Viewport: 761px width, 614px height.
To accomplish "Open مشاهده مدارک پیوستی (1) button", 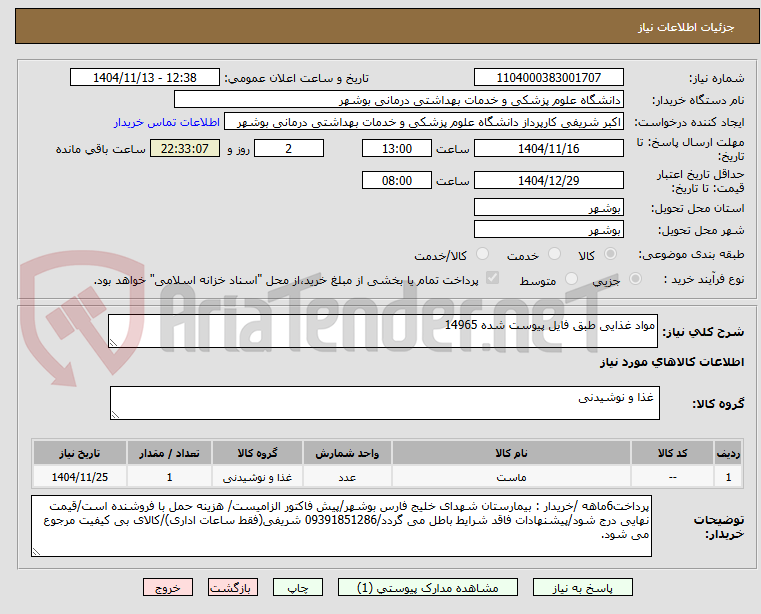I will [428, 587].
